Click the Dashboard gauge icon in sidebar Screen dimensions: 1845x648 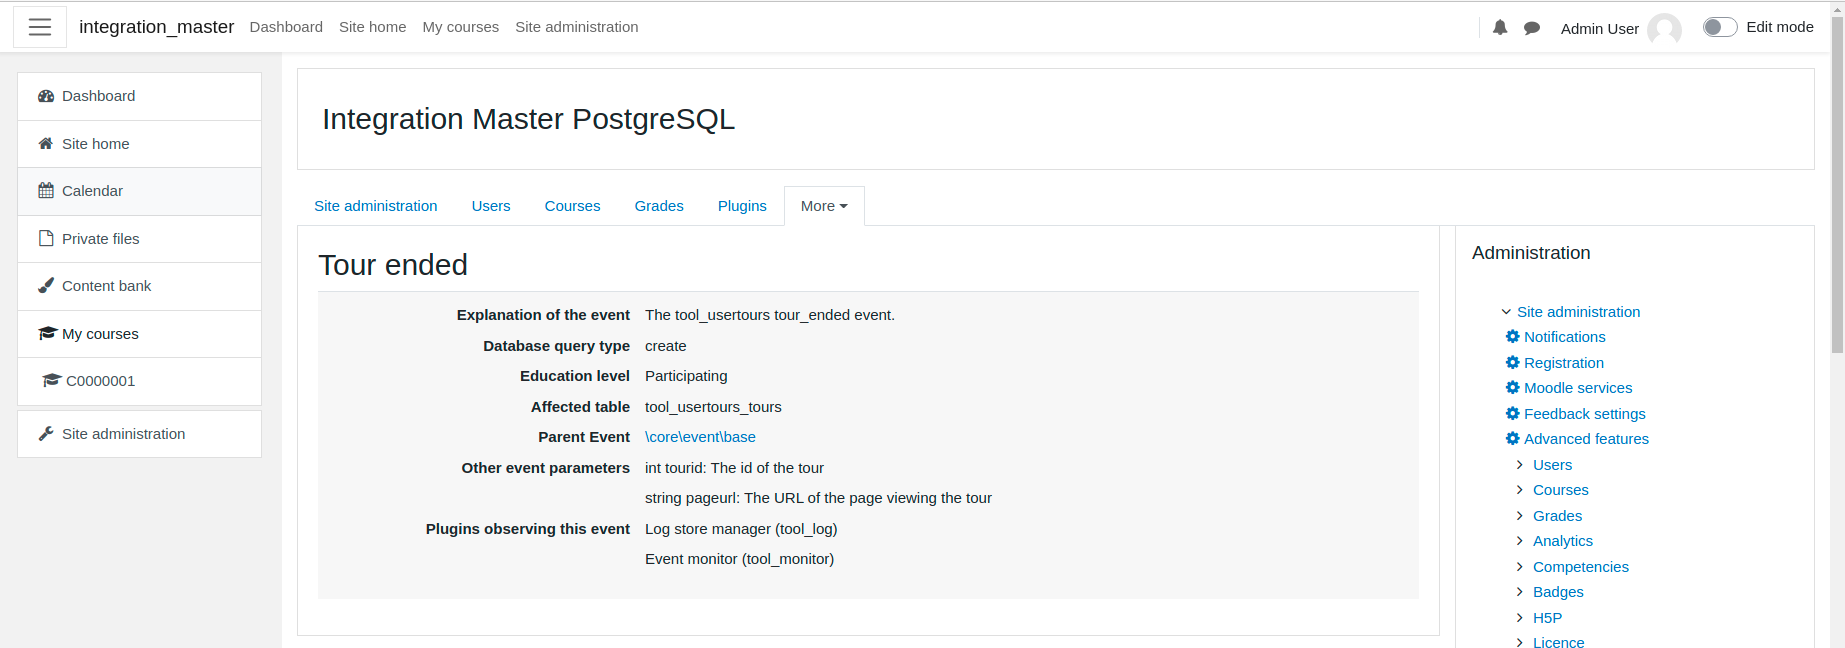click(46, 96)
